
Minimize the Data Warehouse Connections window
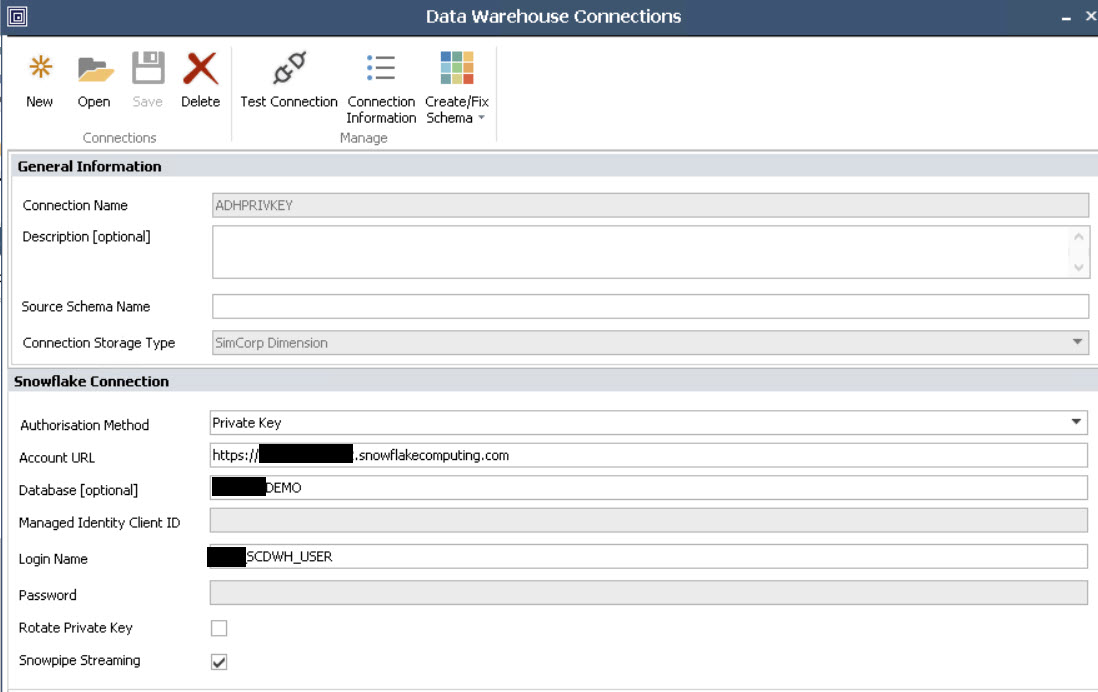(1066, 18)
